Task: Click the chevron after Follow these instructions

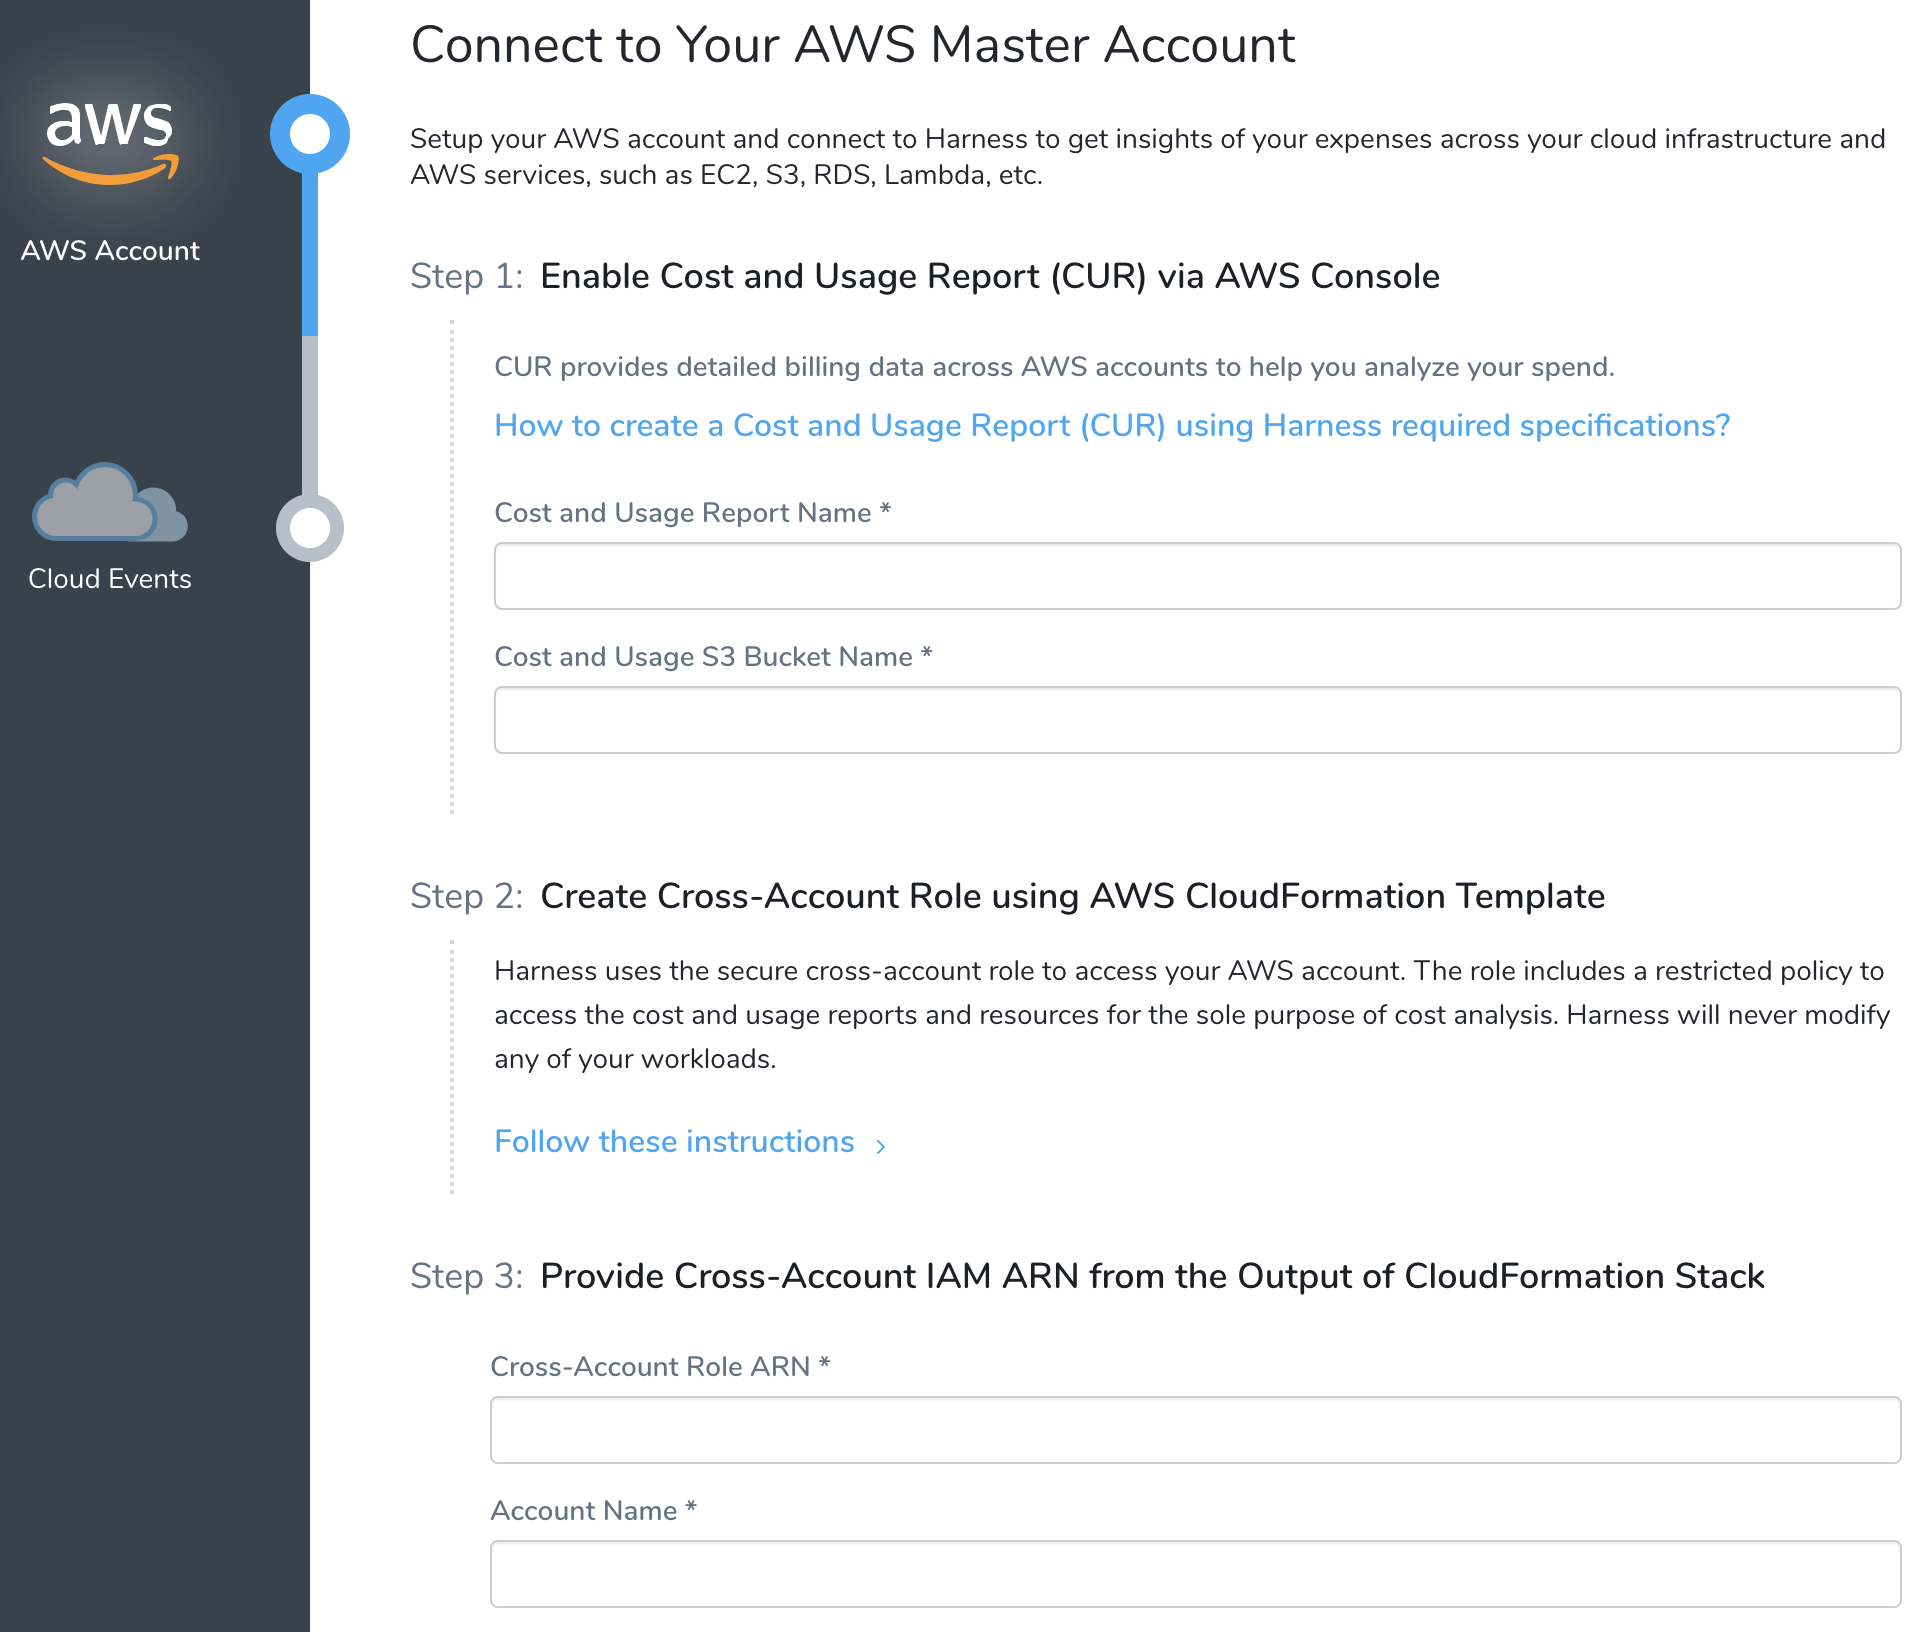Action: coord(880,1146)
